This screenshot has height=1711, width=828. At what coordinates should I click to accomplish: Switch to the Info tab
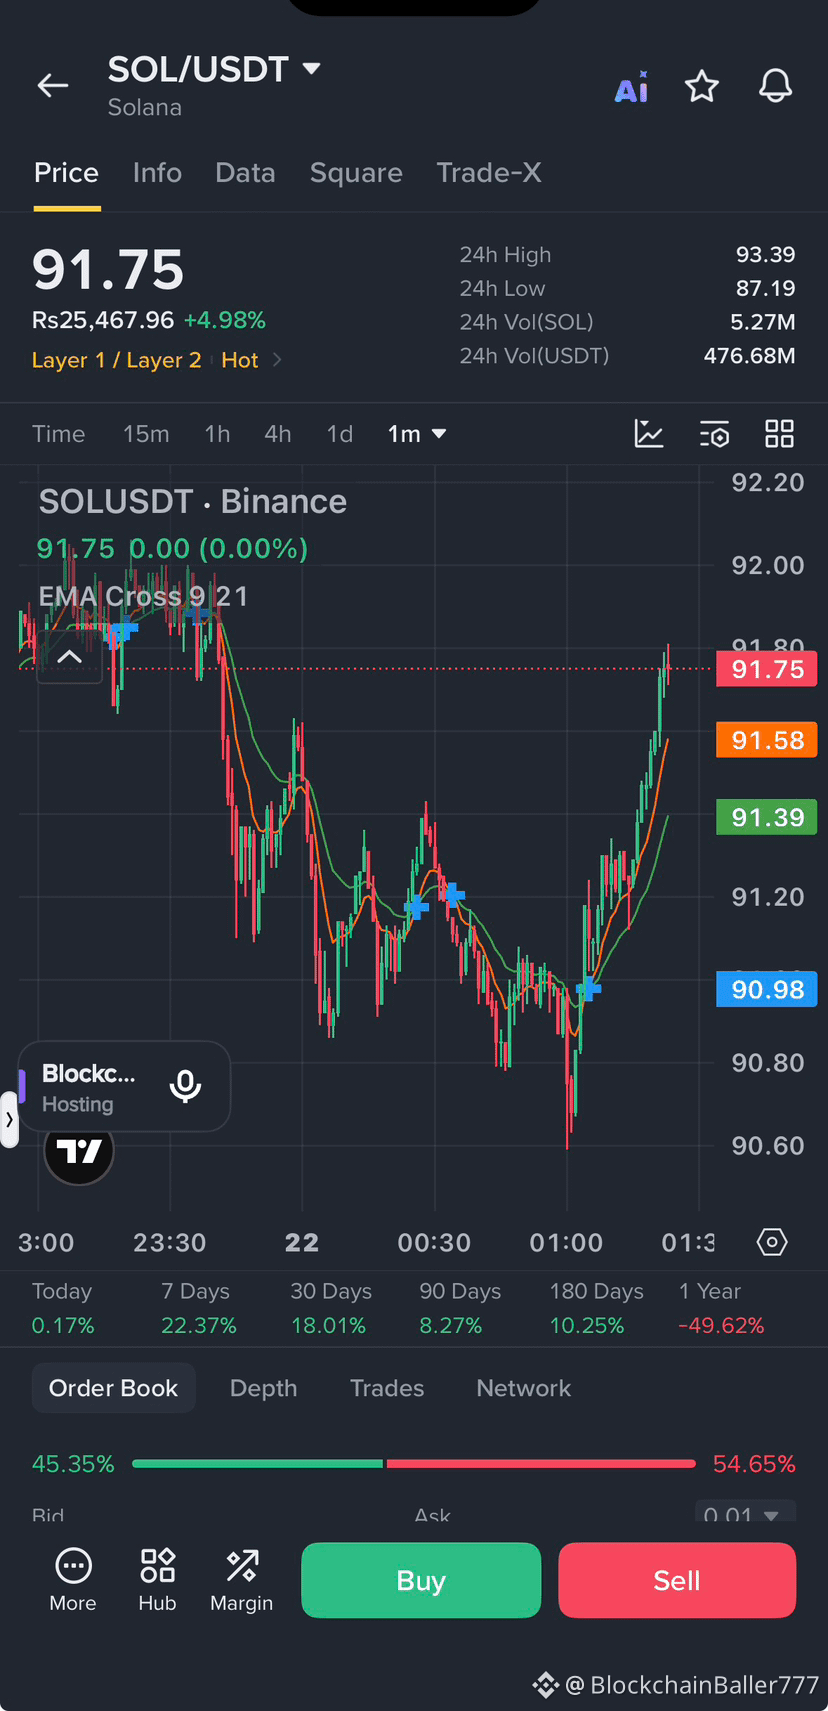click(157, 173)
